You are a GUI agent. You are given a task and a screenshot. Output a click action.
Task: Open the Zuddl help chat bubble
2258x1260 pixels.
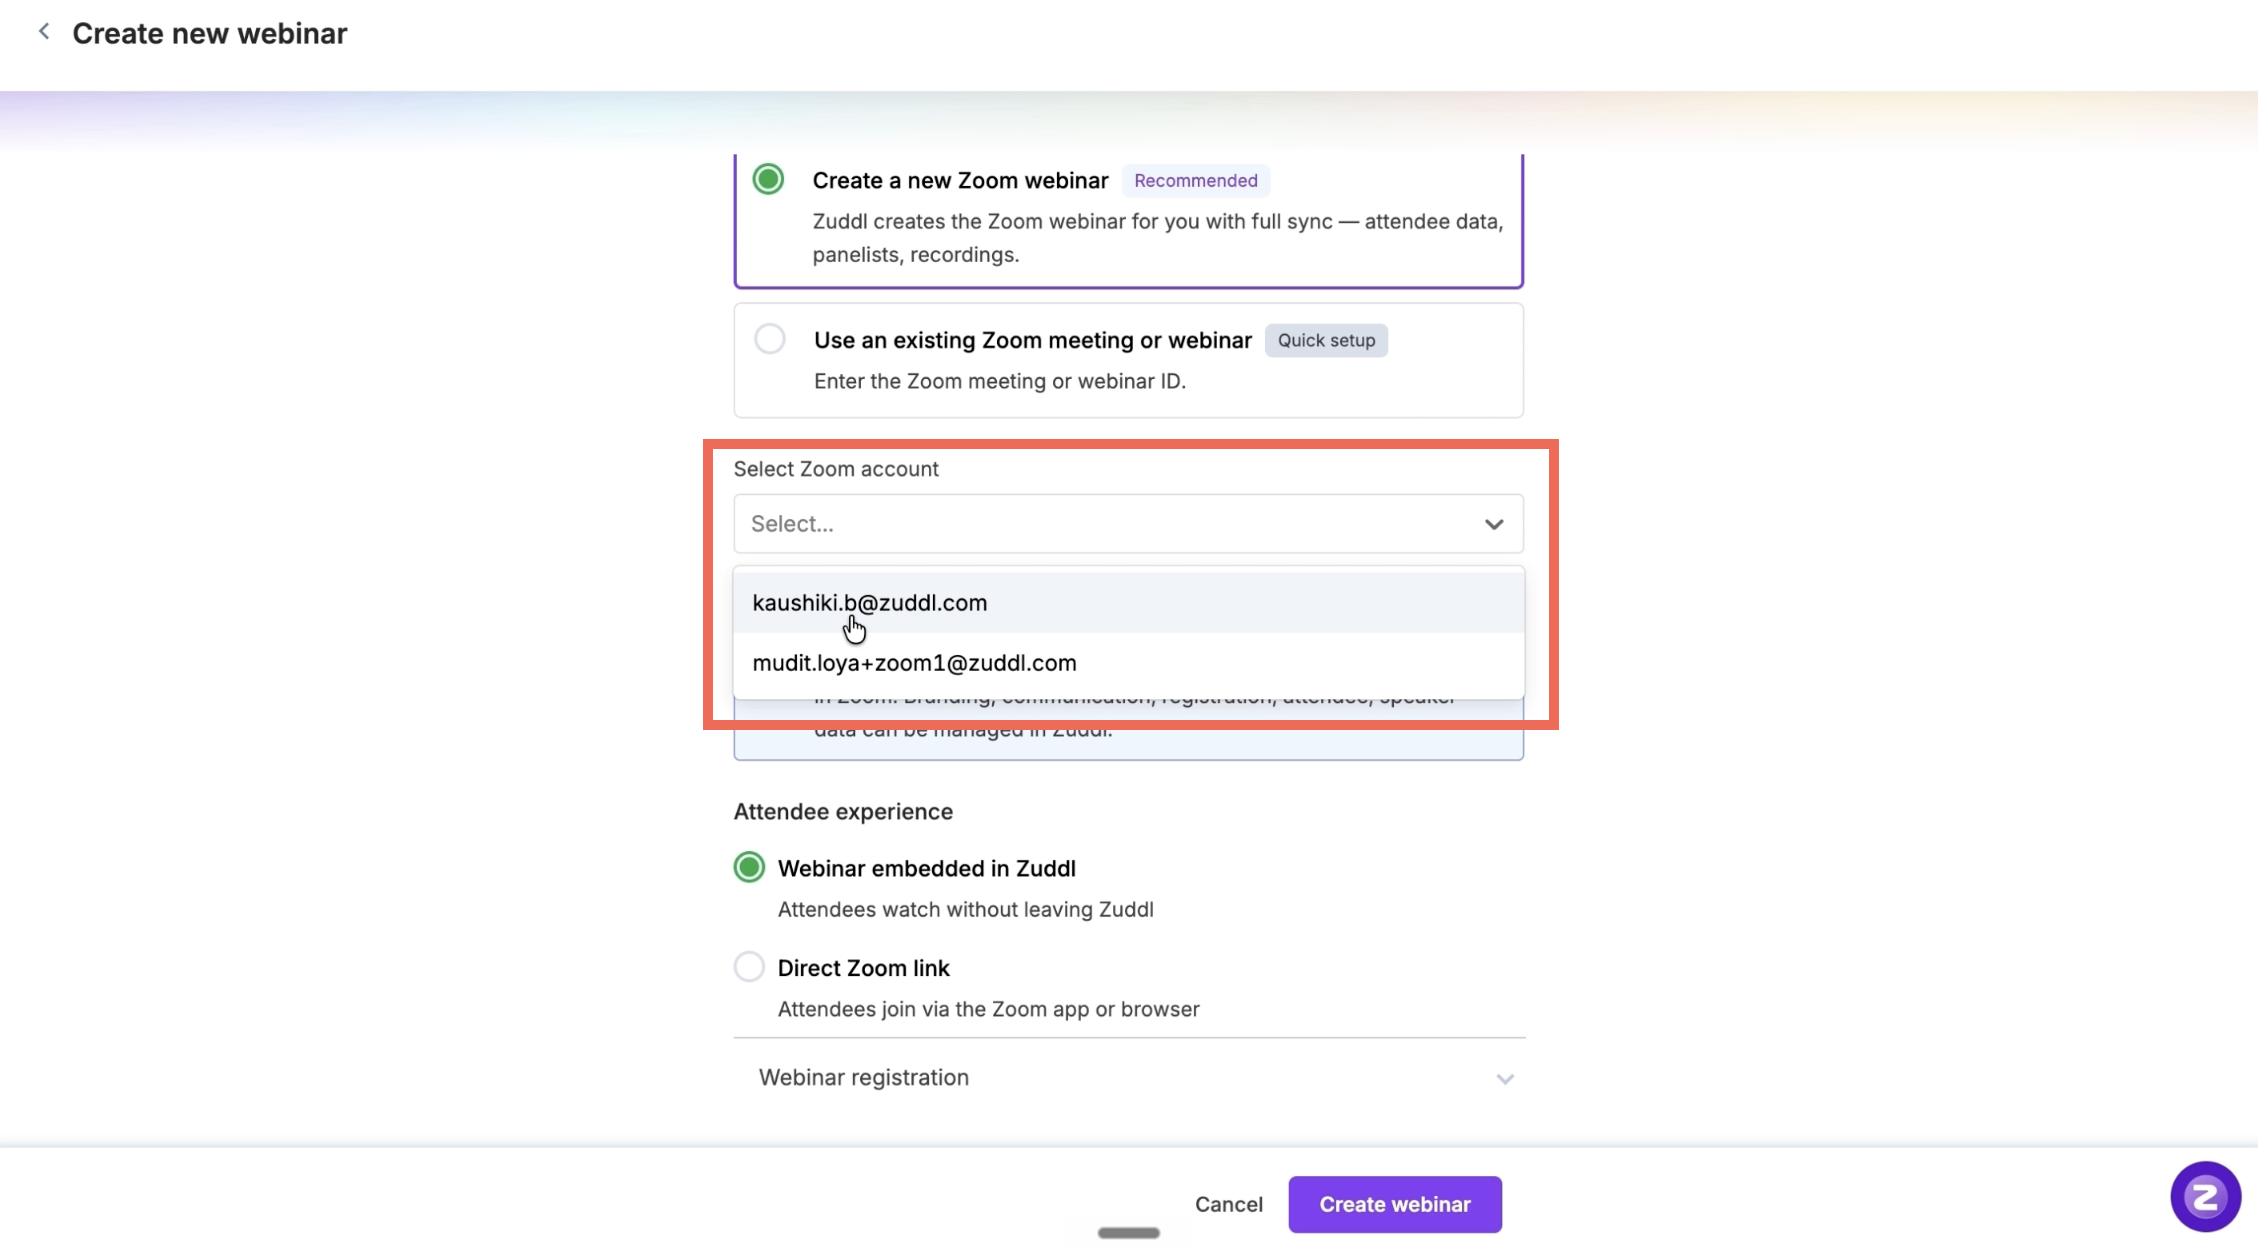(2205, 1196)
